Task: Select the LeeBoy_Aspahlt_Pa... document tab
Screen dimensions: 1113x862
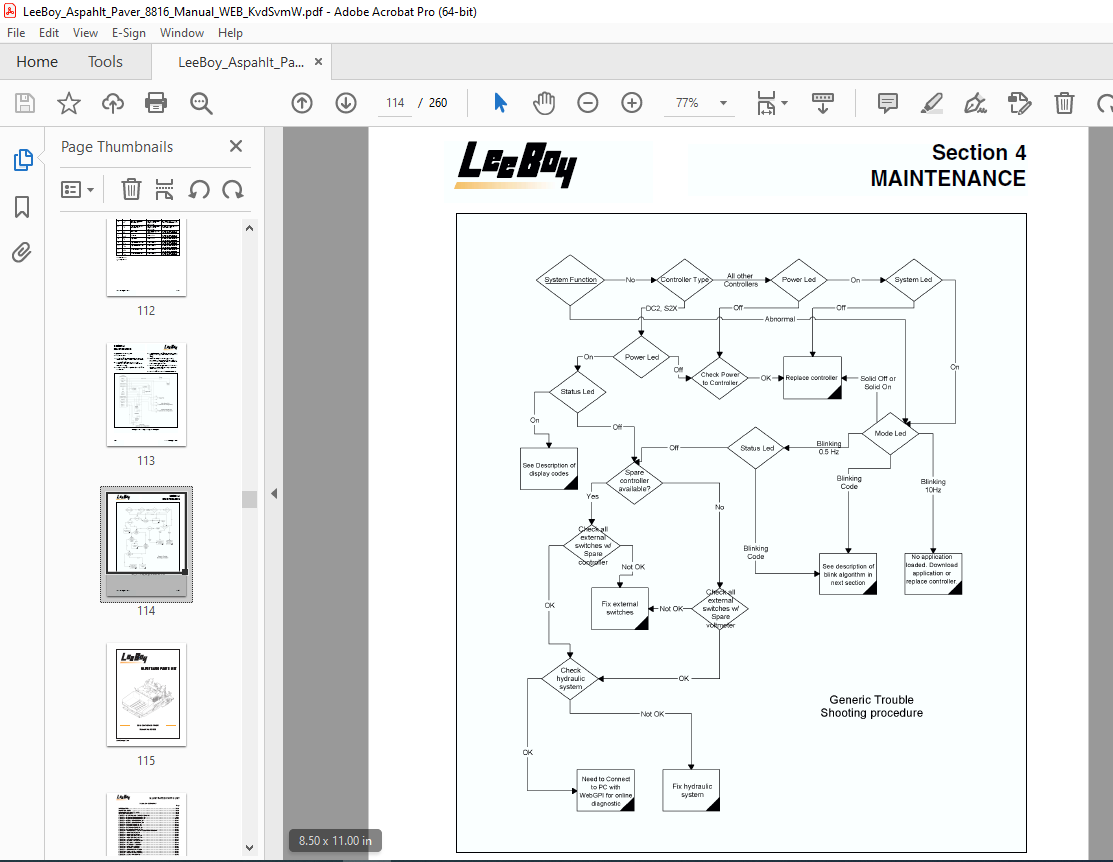Action: coord(241,62)
